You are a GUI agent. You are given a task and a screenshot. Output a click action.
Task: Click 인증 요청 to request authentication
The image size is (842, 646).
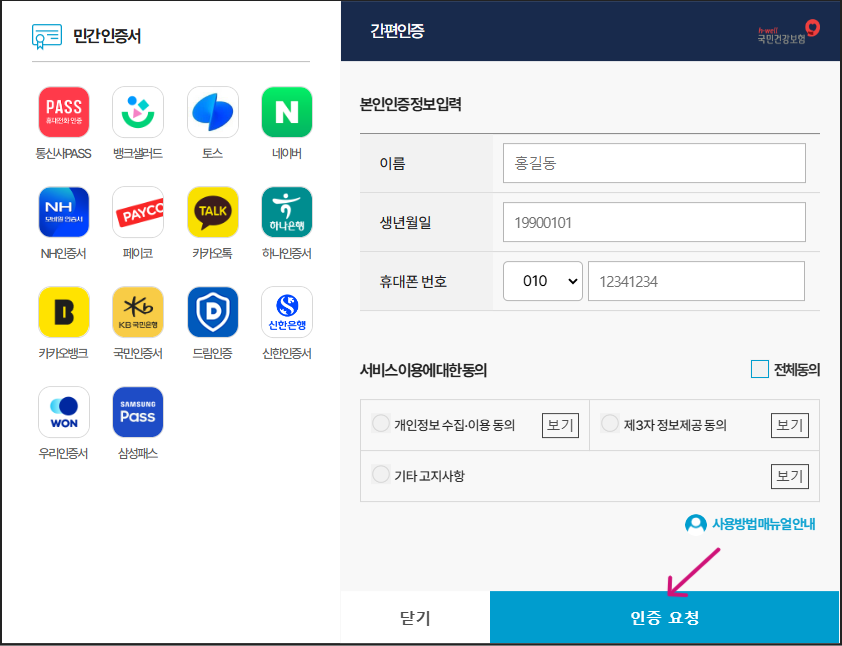point(665,617)
